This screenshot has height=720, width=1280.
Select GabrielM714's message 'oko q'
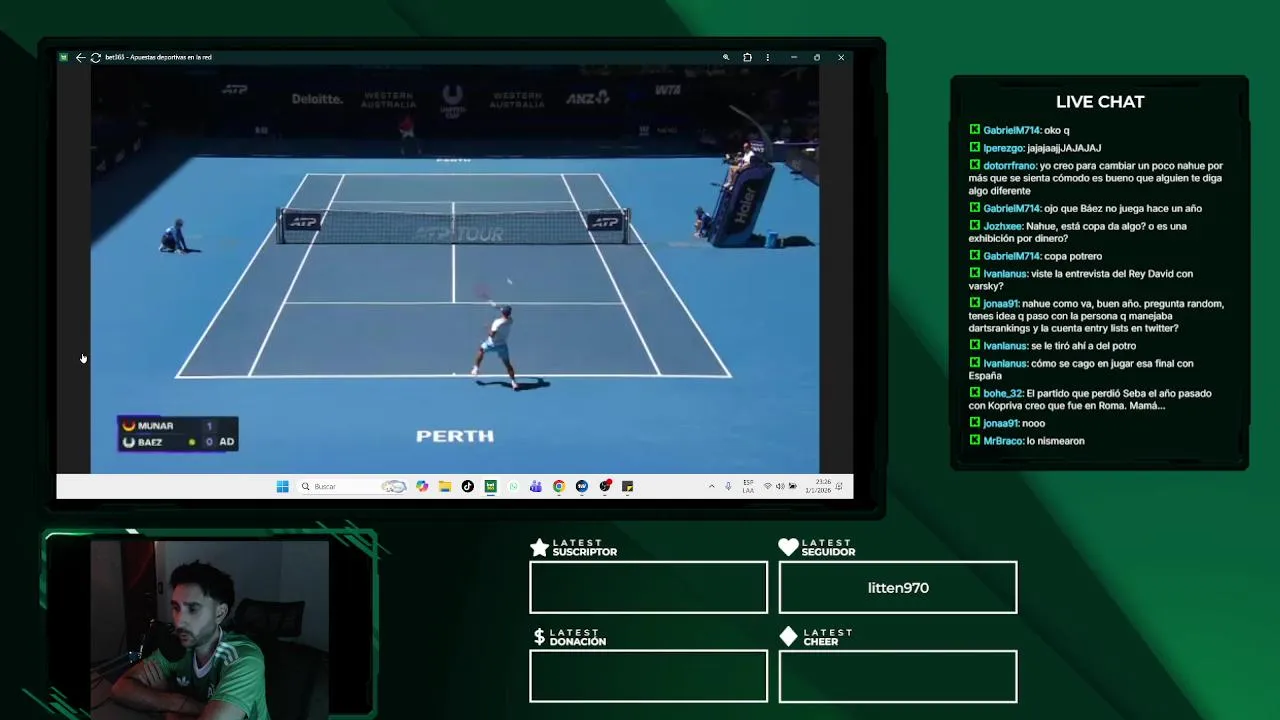pyautogui.click(x=1019, y=130)
